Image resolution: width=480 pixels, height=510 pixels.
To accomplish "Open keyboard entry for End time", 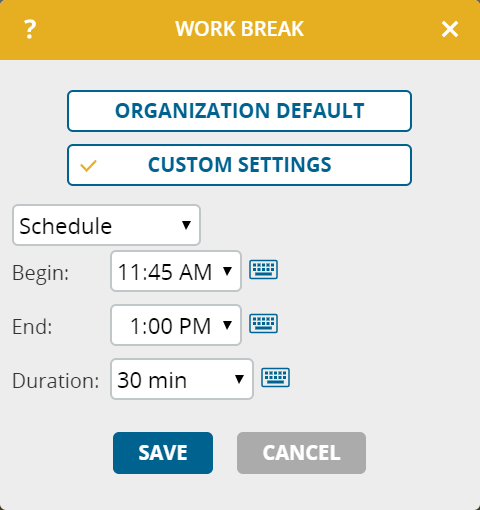I will pyautogui.click(x=264, y=323).
